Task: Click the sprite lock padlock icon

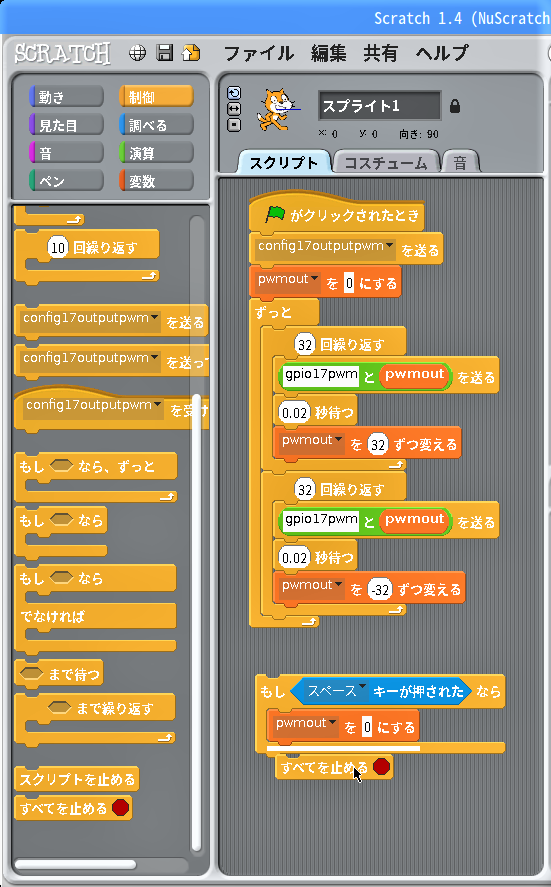Action: pos(455,106)
